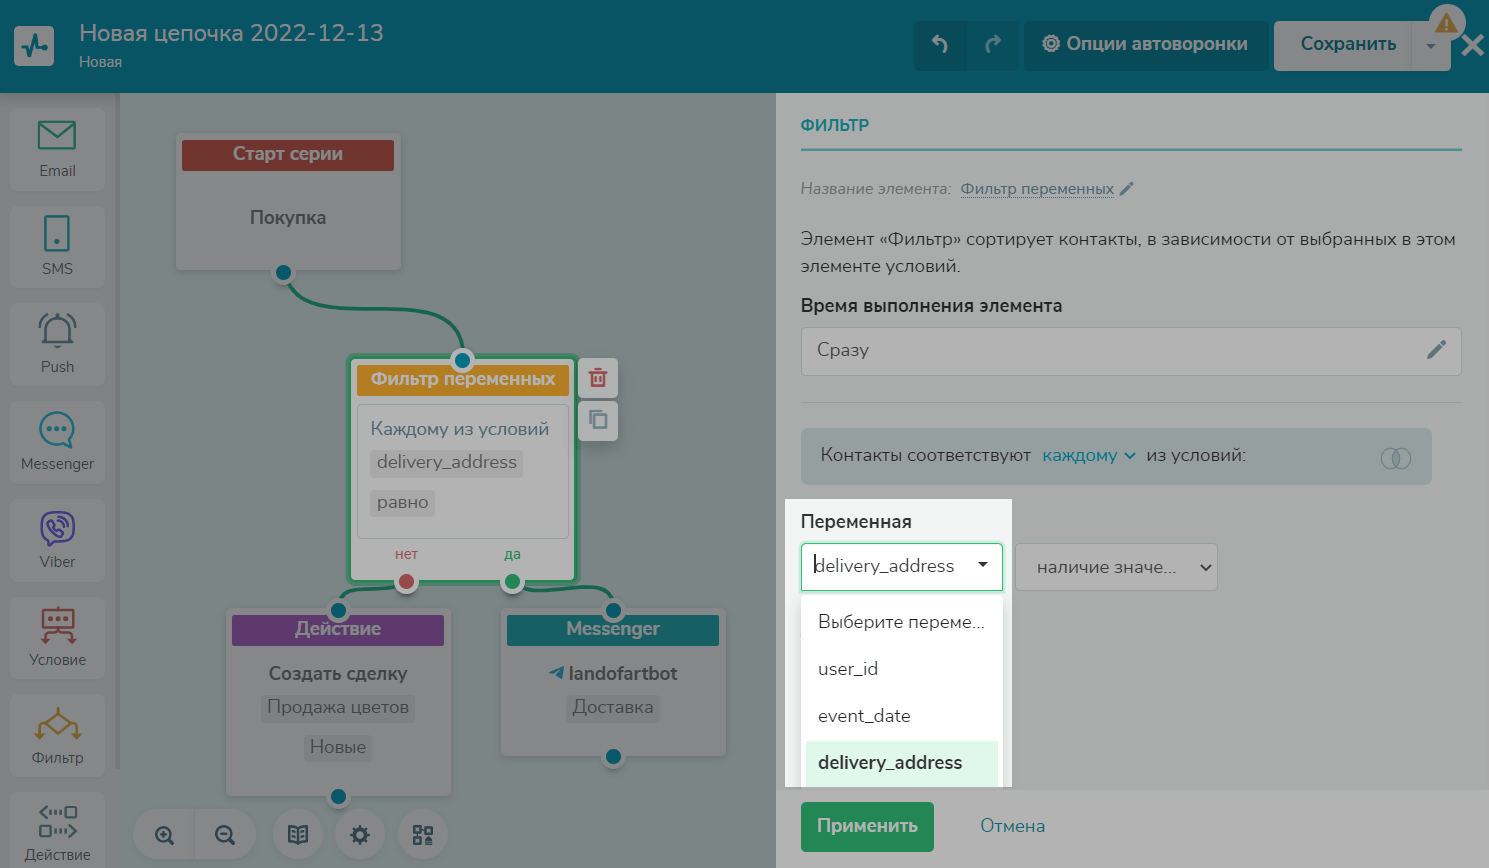The image size is (1489, 868).
Task: Click the Messenger block output connector dot
Action: click(x=613, y=757)
